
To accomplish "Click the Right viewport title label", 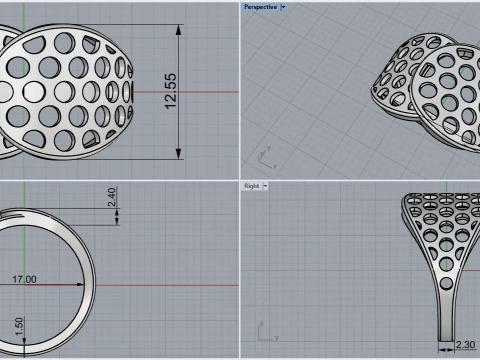I will [x=251, y=186].
